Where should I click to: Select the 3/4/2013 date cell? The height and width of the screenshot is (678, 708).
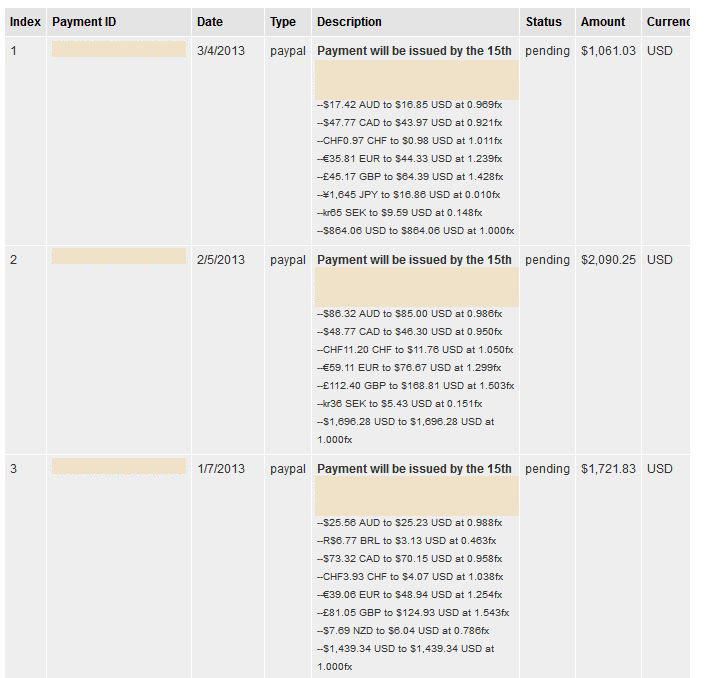[x=220, y=50]
